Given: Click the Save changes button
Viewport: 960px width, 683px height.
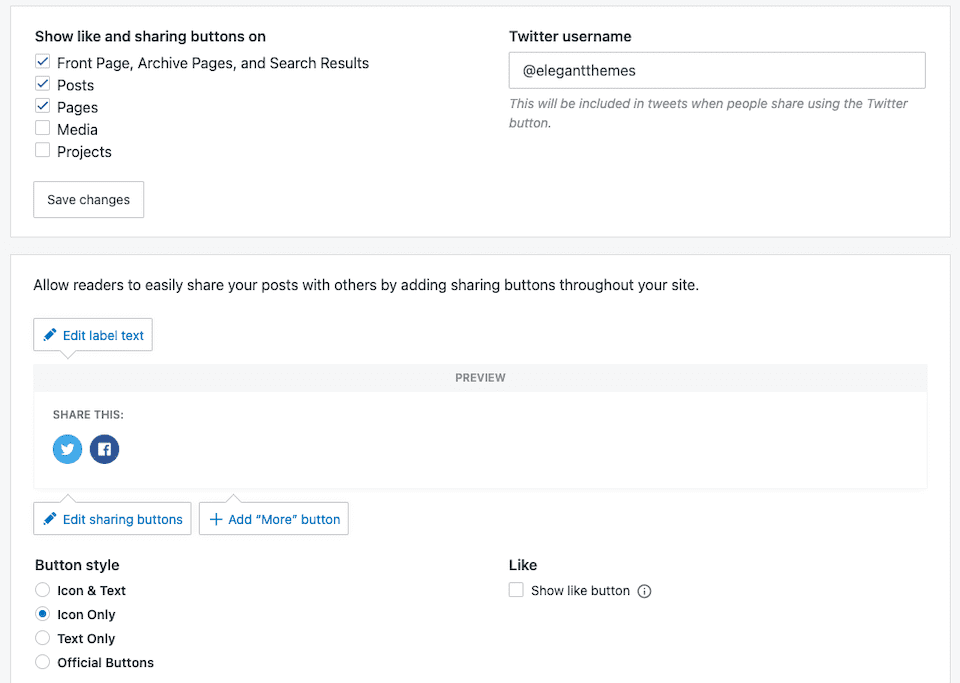Looking at the screenshot, I should [88, 199].
